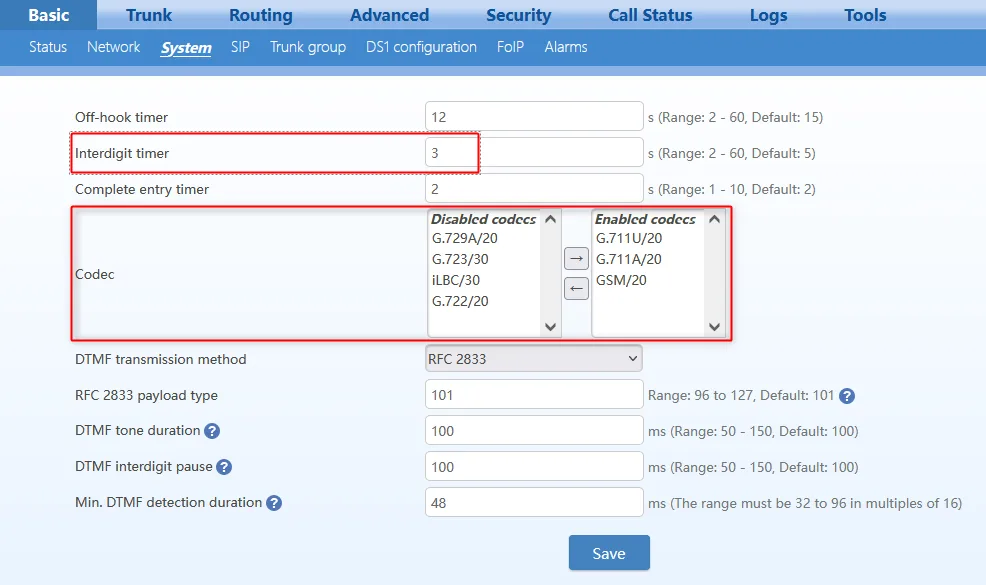Click the Complete entry timer field
The image size is (986, 585).
coord(535,189)
